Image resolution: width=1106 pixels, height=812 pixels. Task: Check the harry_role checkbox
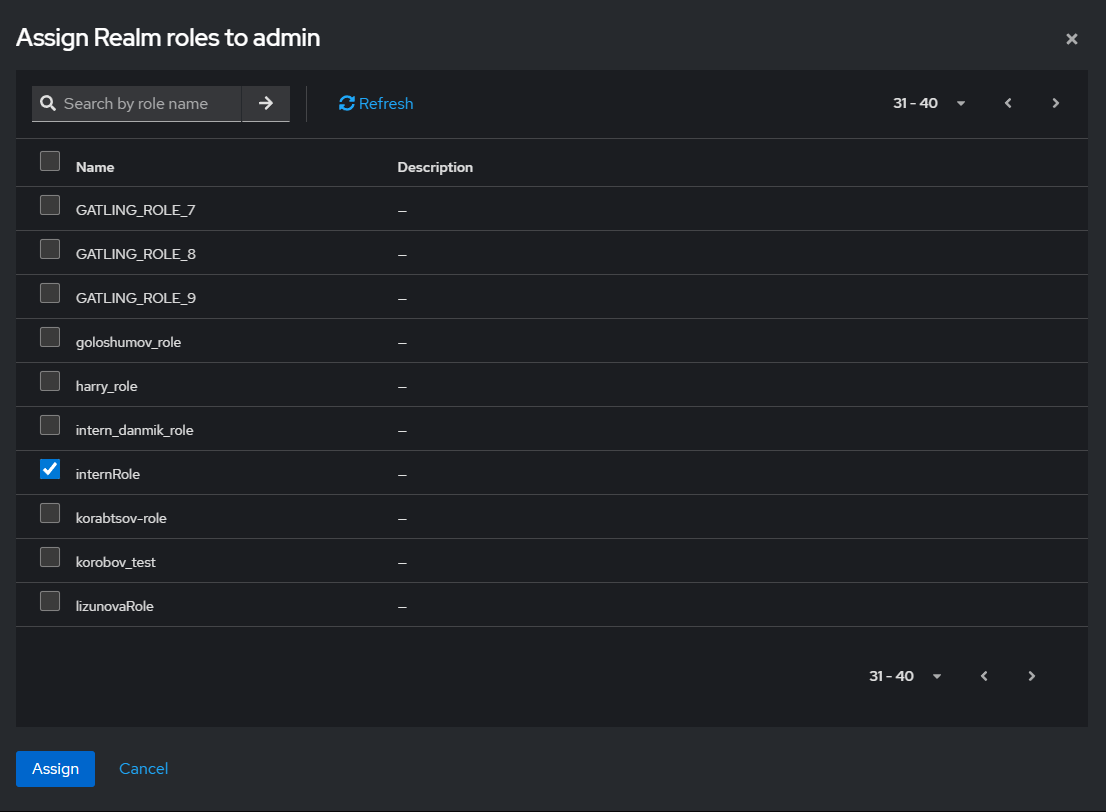coord(50,381)
